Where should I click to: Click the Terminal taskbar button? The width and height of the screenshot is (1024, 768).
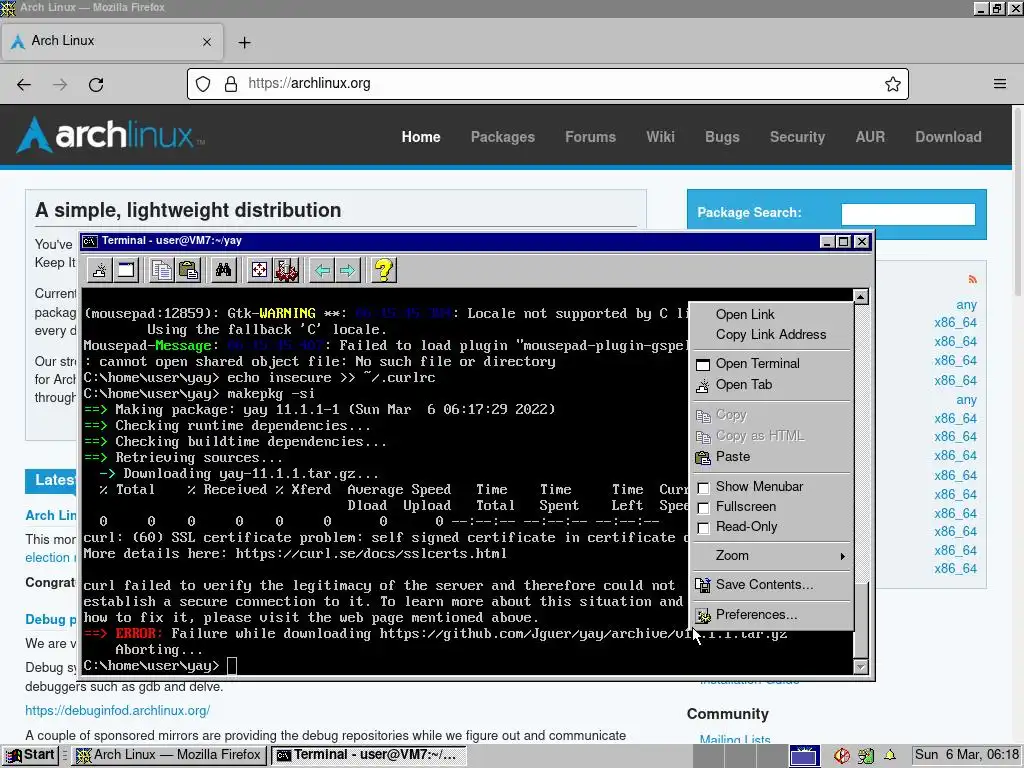368,755
